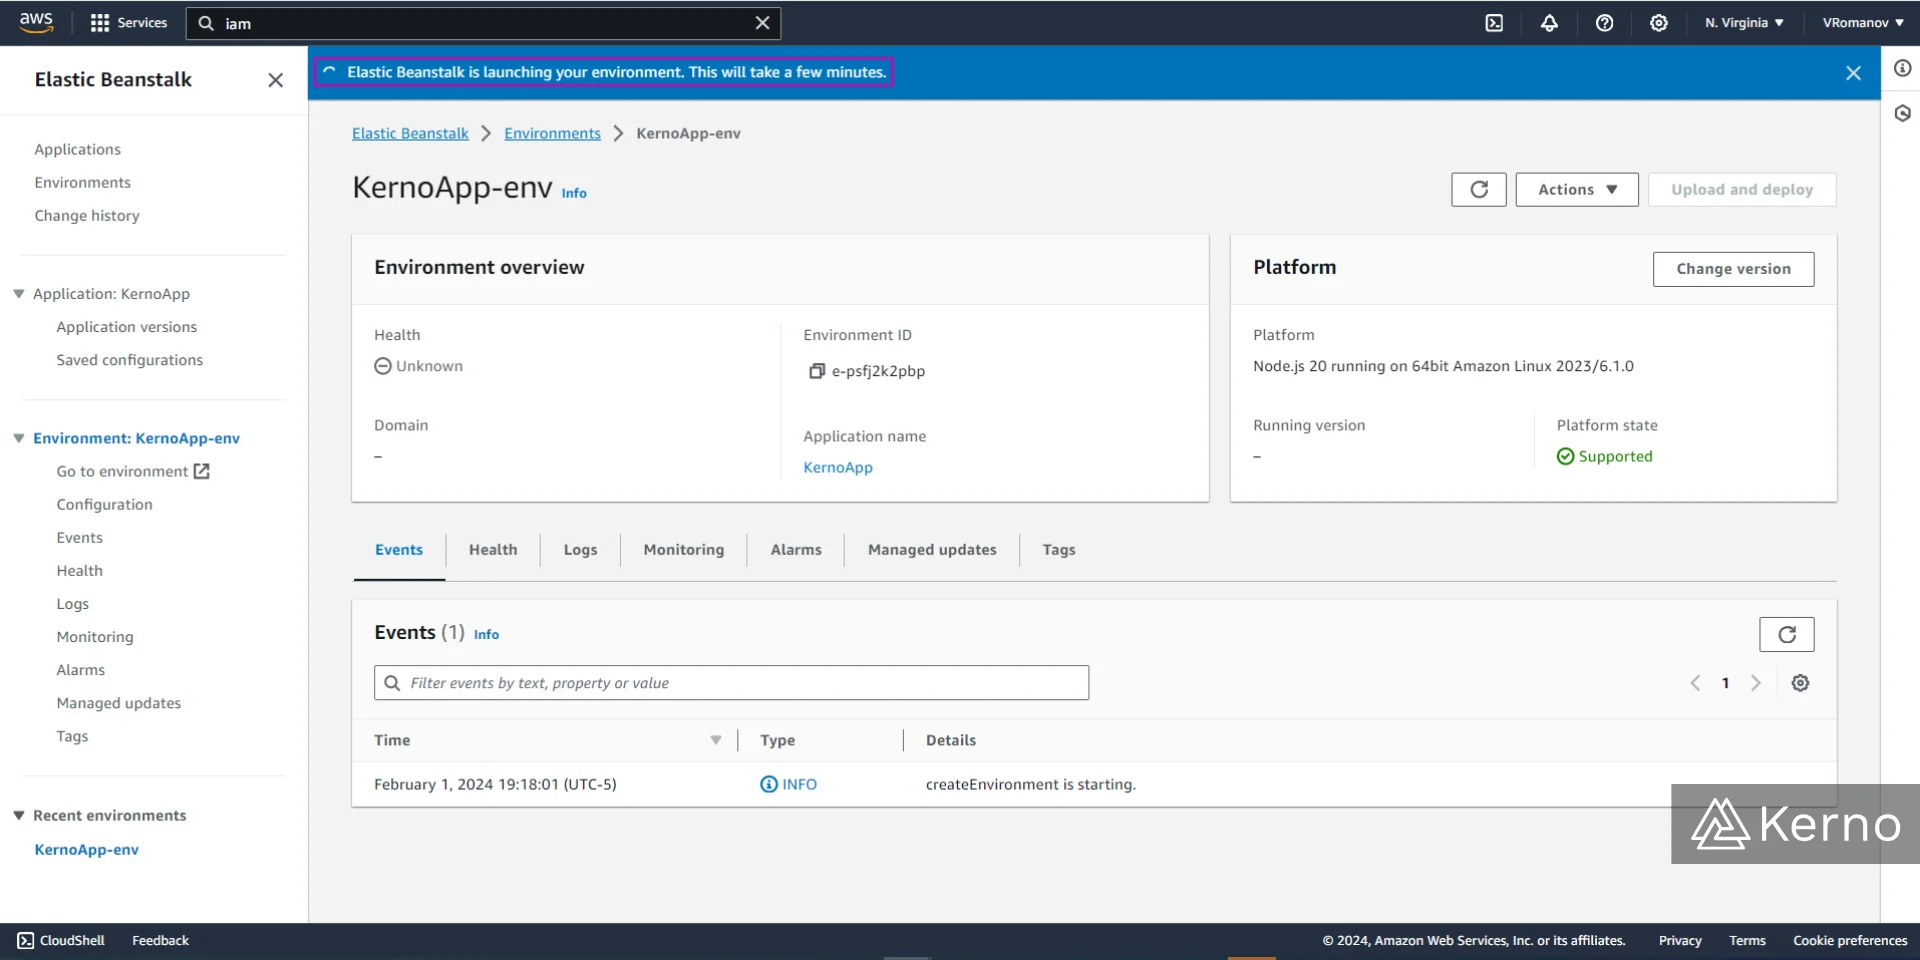Switch to the Monitoring tab

pos(684,550)
